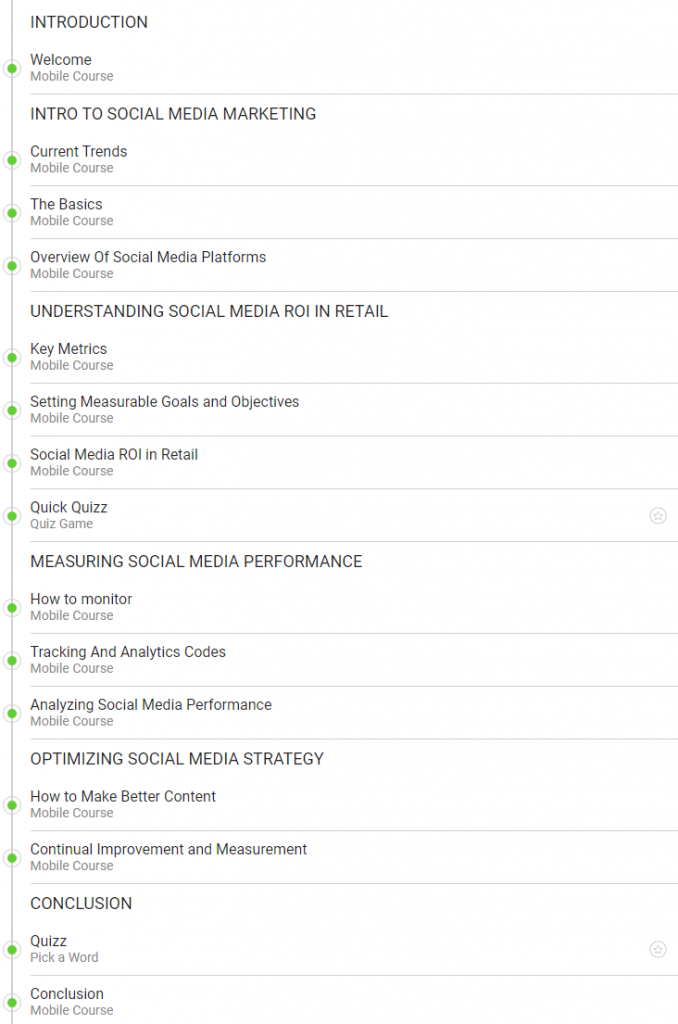Open Analyzing Social Media Performance lesson
678x1024 pixels.
click(x=151, y=705)
